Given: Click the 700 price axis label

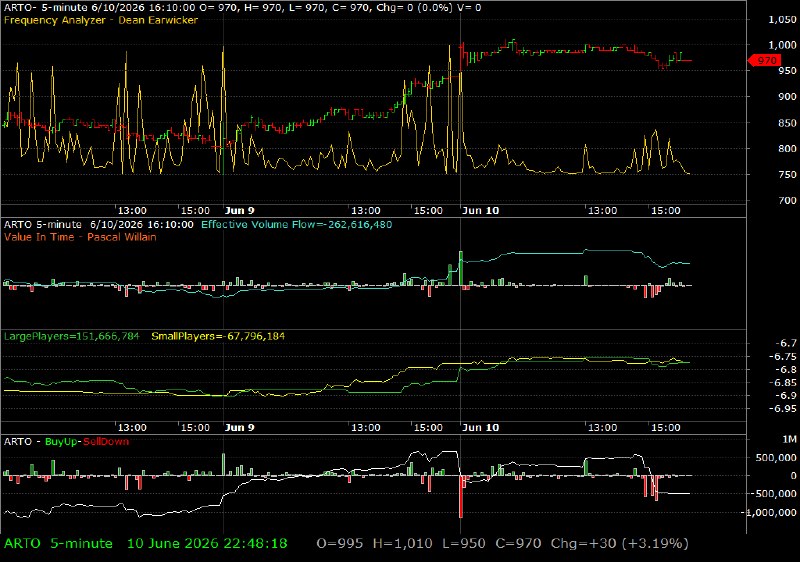Looking at the screenshot, I should [787, 200].
